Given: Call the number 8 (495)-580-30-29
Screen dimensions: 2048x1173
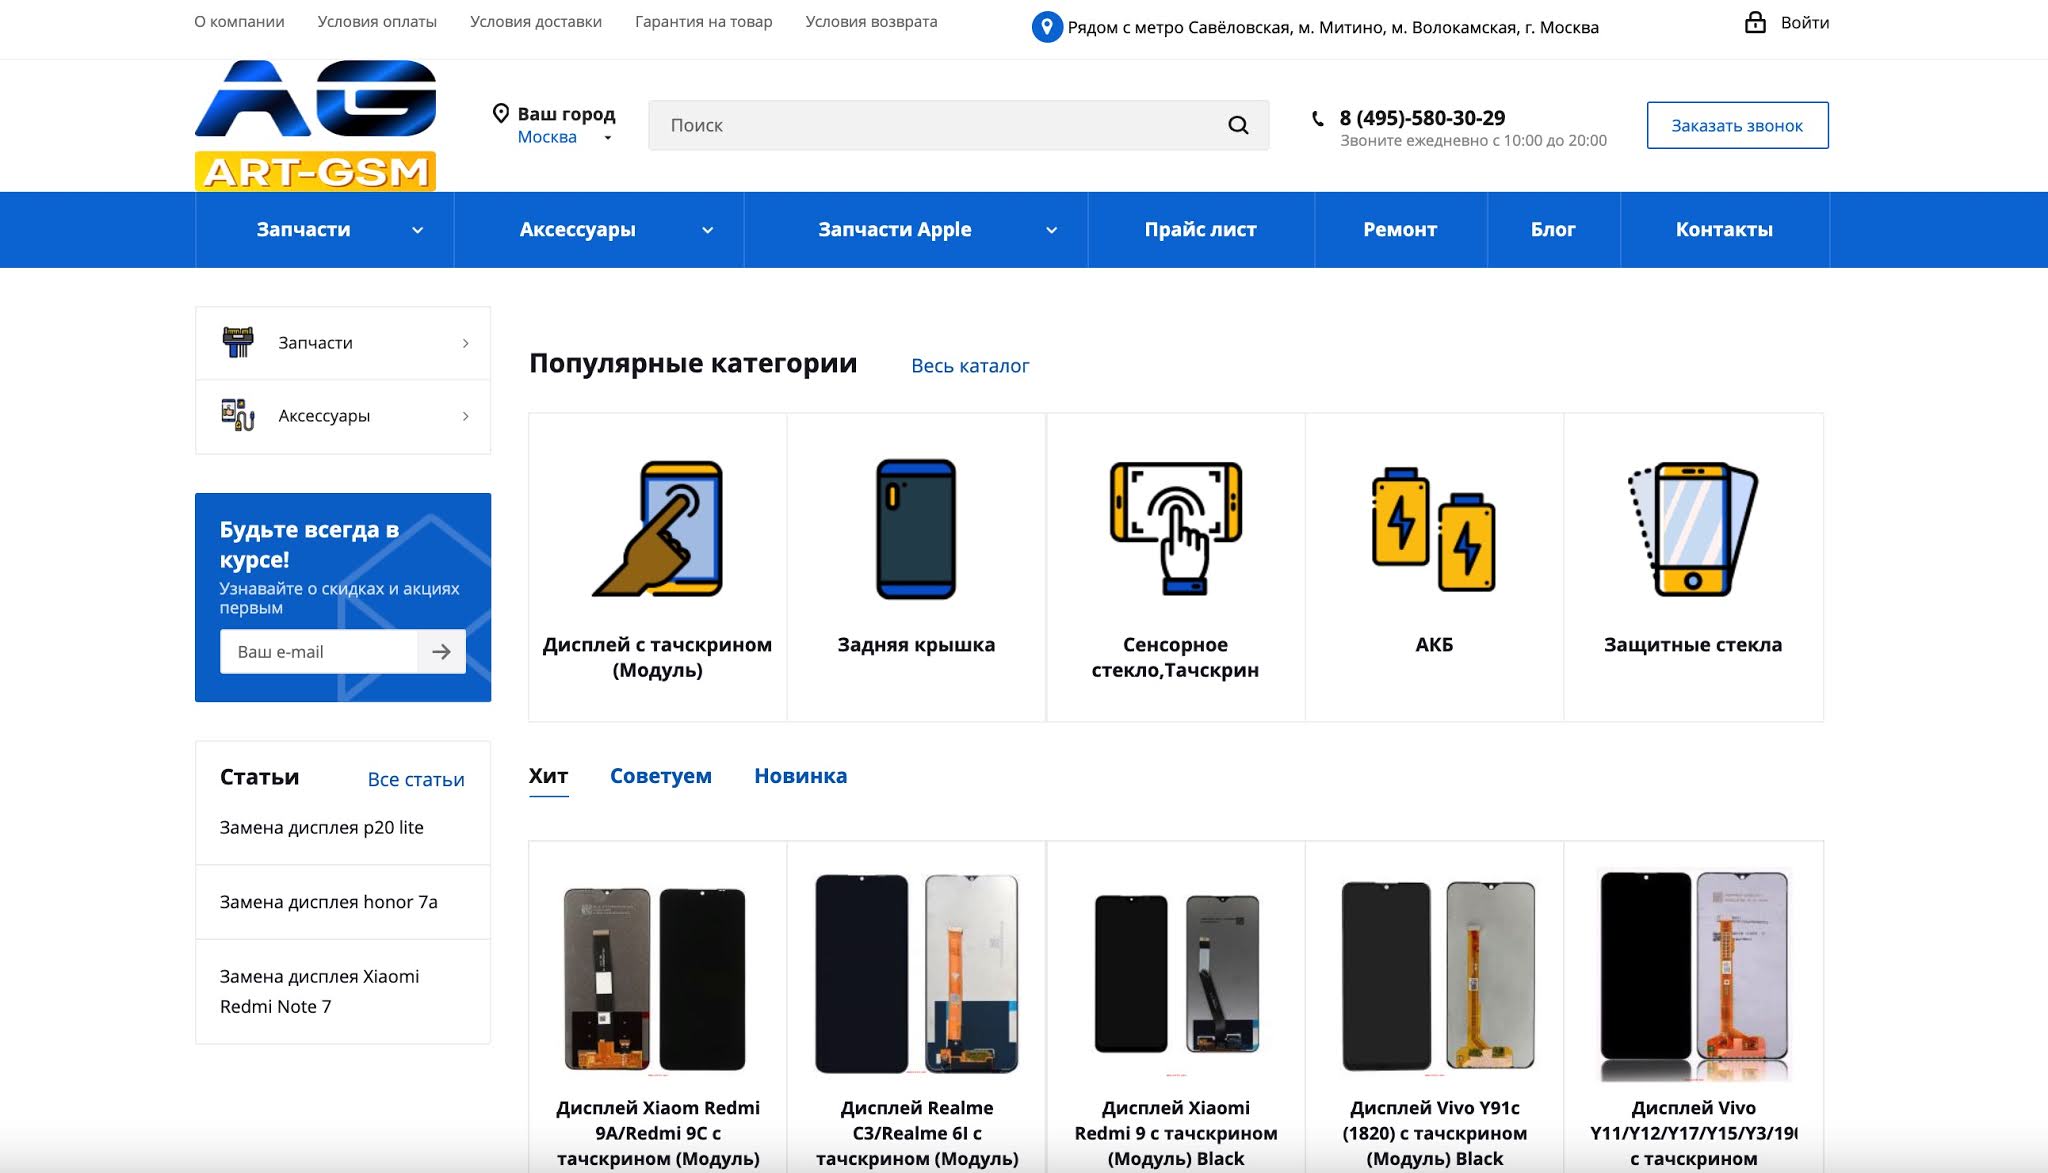Looking at the screenshot, I should click(x=1422, y=118).
